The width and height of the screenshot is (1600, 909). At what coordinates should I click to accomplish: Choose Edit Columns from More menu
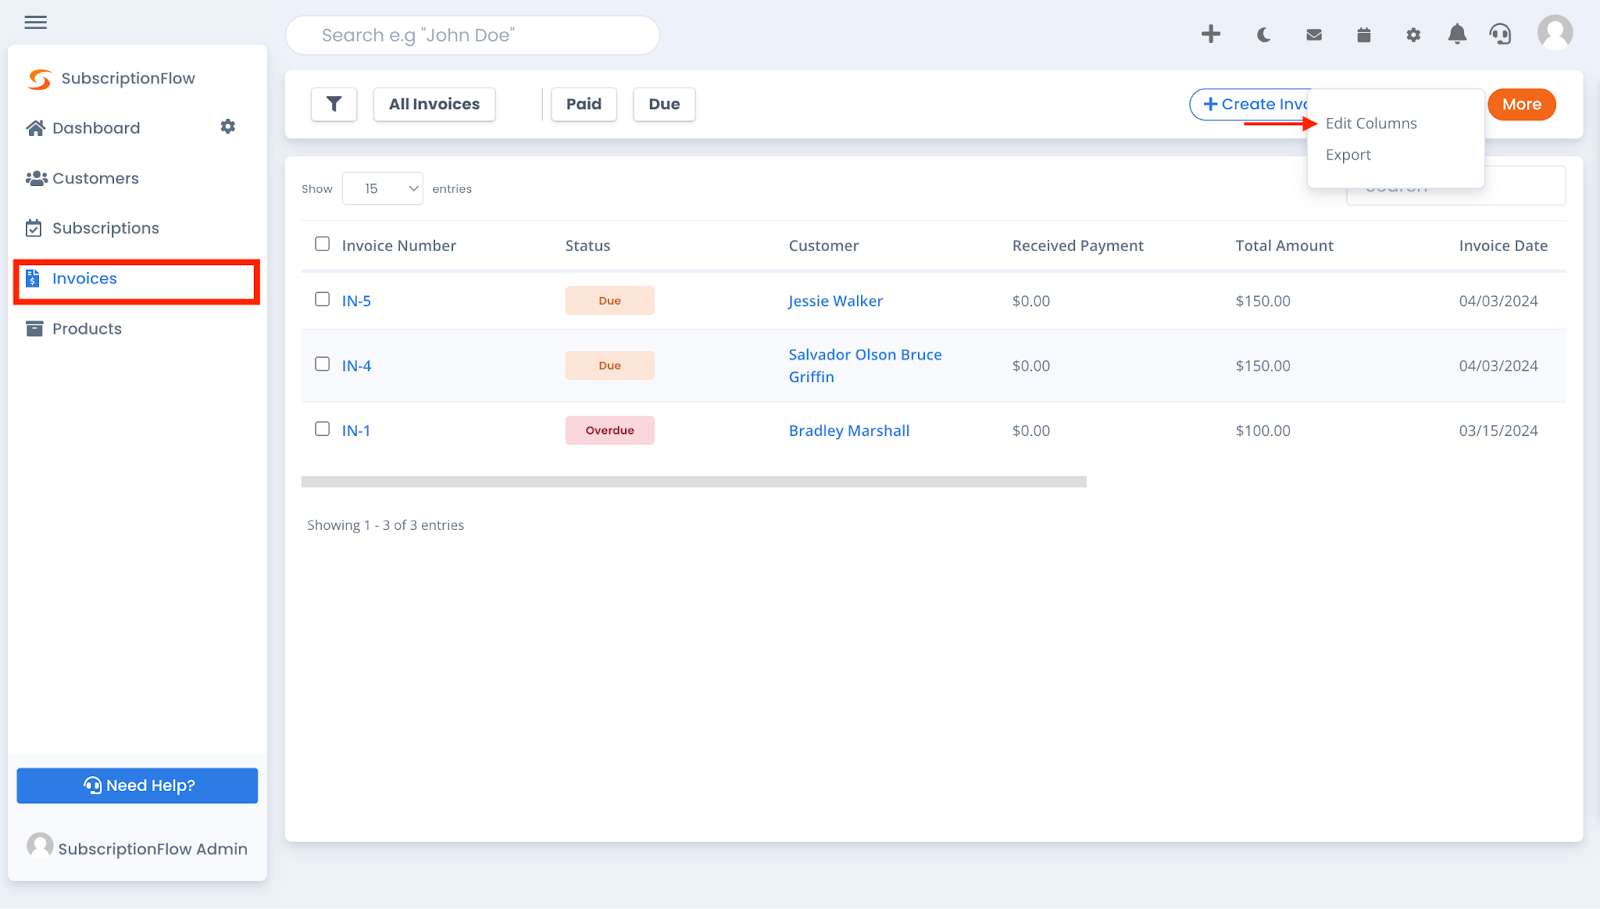tap(1371, 123)
